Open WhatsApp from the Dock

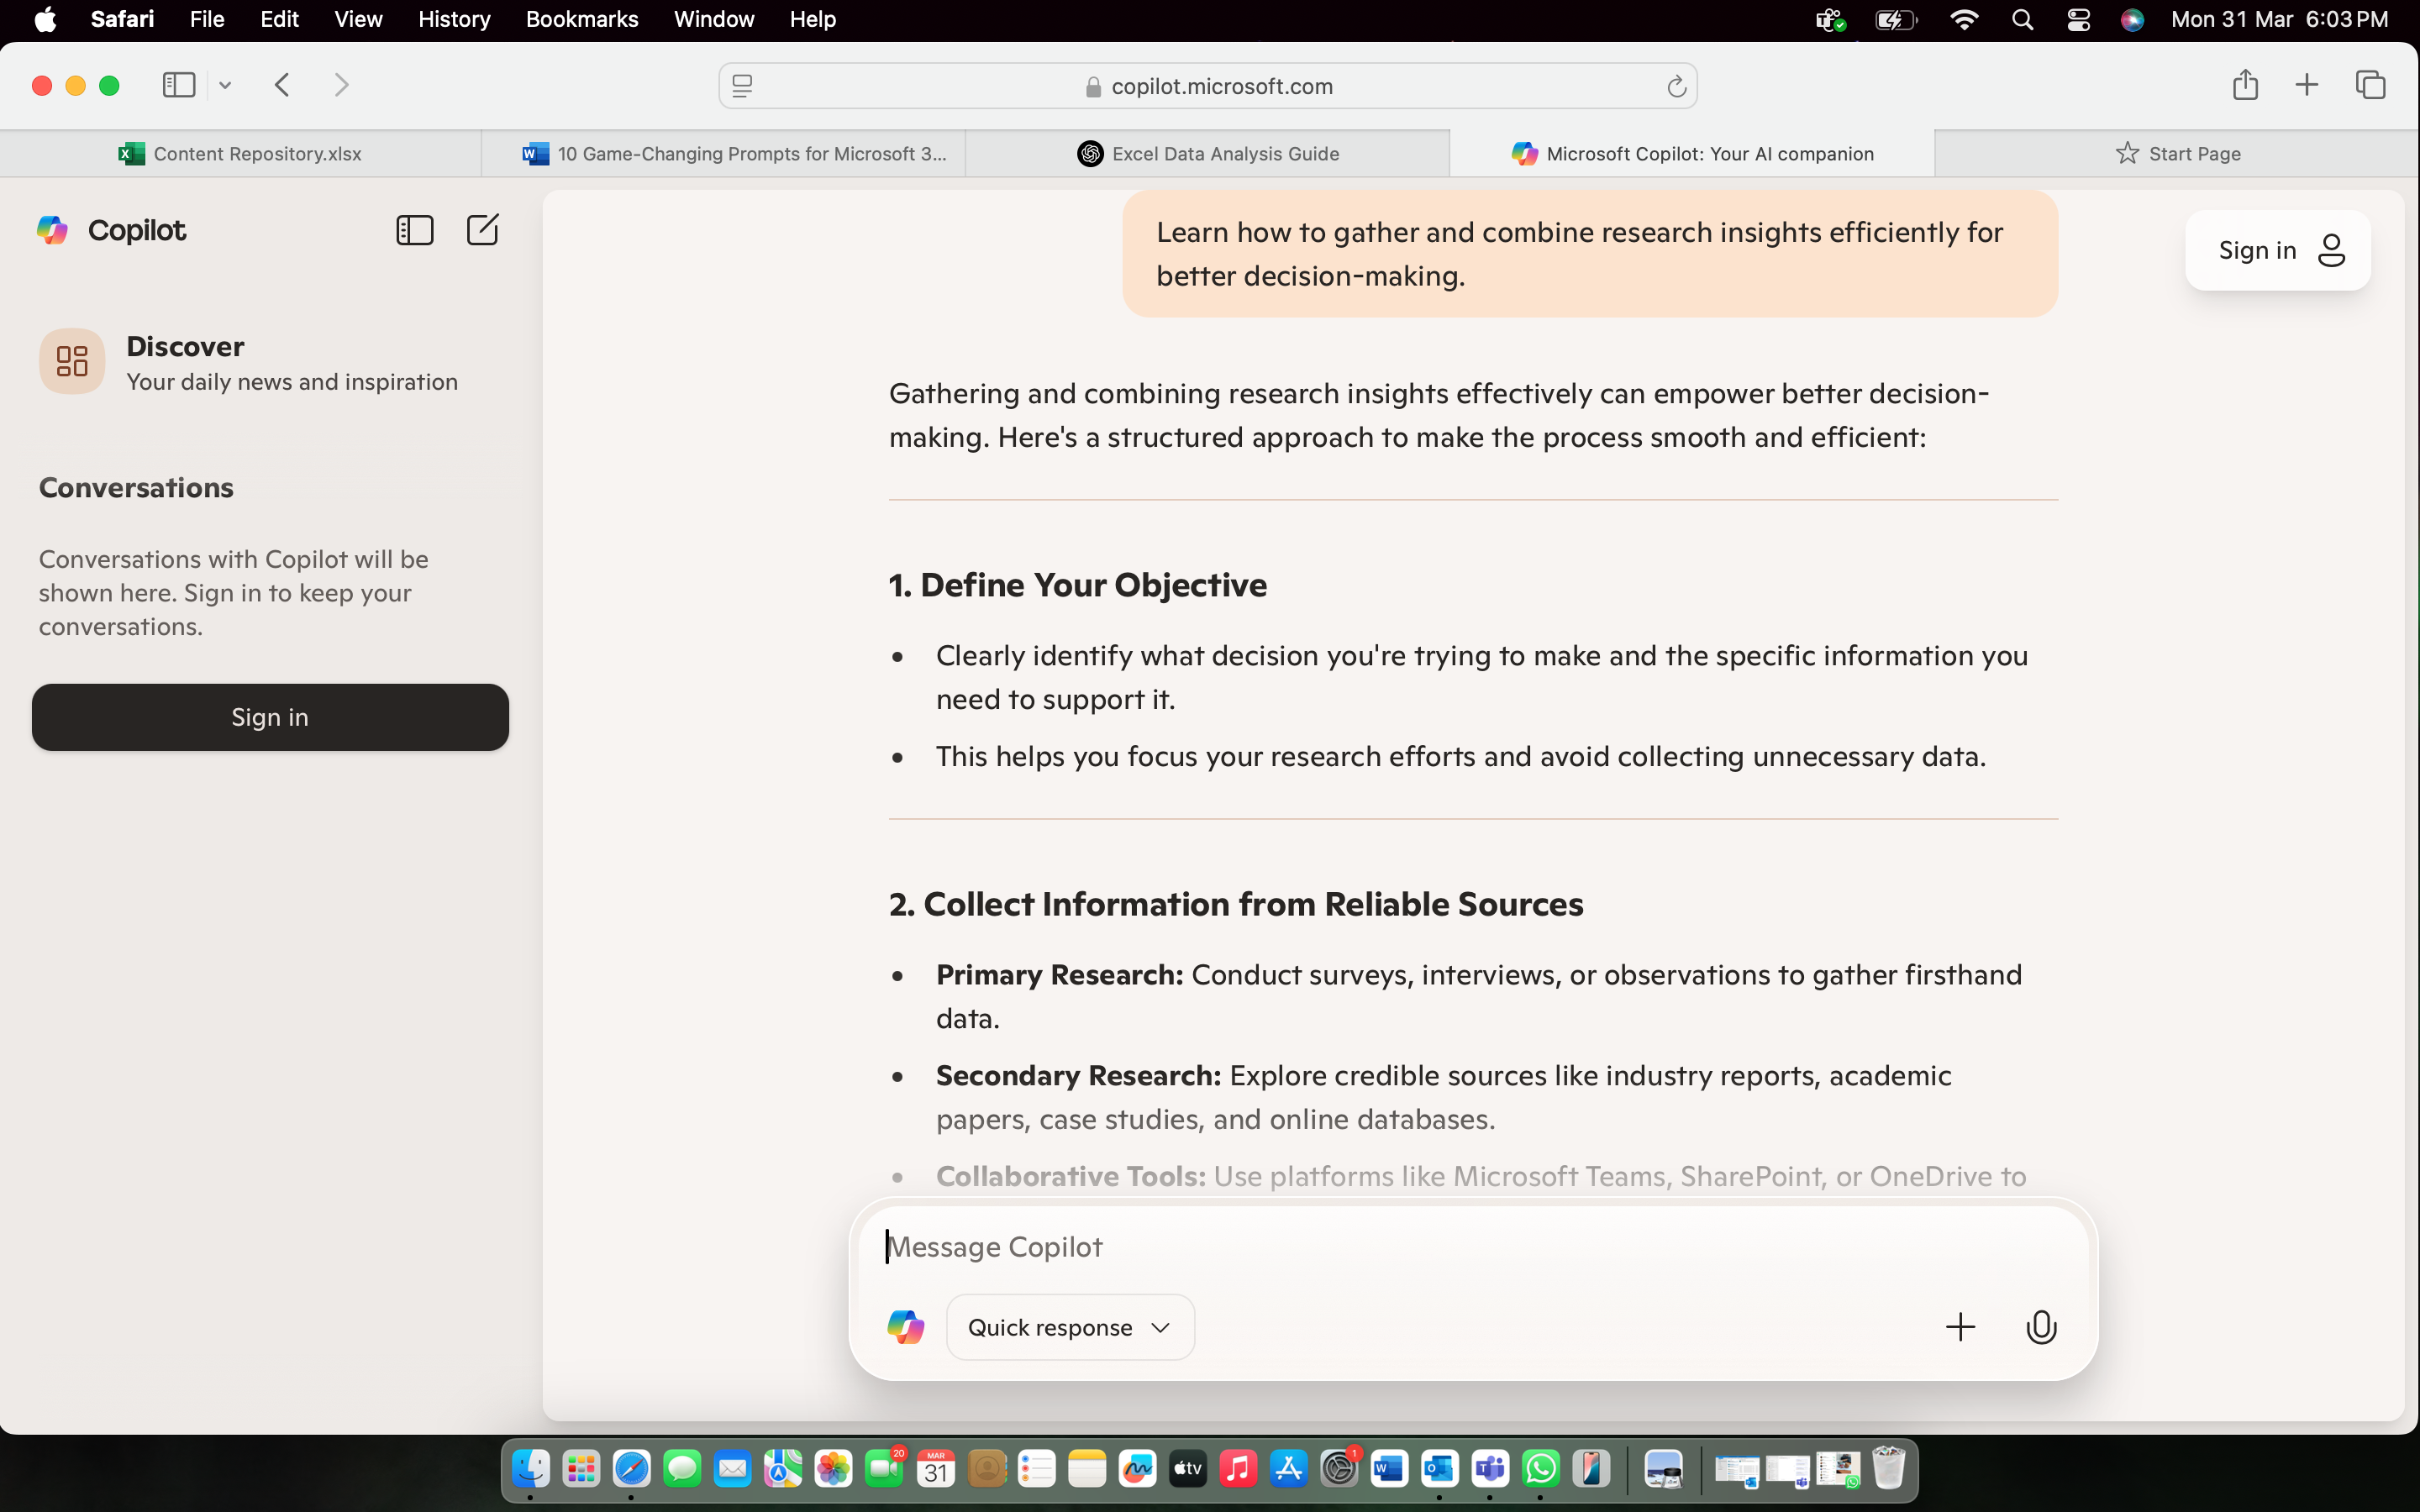click(x=1540, y=1469)
